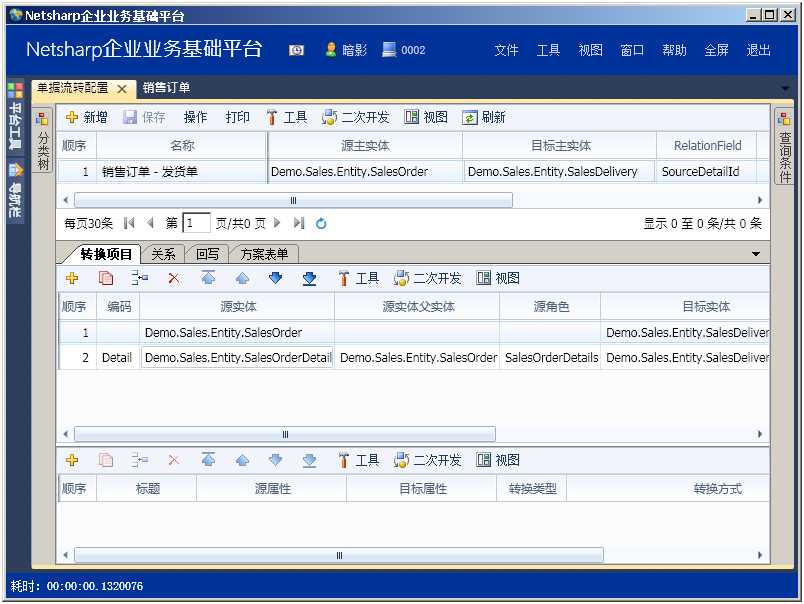This screenshot has width=804, height=604.
Task: Open the detail tabs overflow dropdown arrow
Action: 756,254
